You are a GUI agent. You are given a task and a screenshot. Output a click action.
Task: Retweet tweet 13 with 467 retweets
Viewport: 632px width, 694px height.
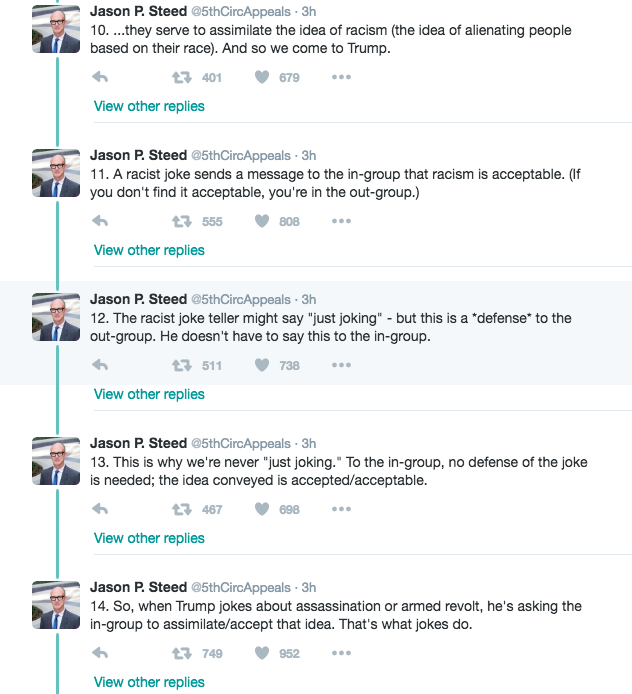tap(182, 509)
